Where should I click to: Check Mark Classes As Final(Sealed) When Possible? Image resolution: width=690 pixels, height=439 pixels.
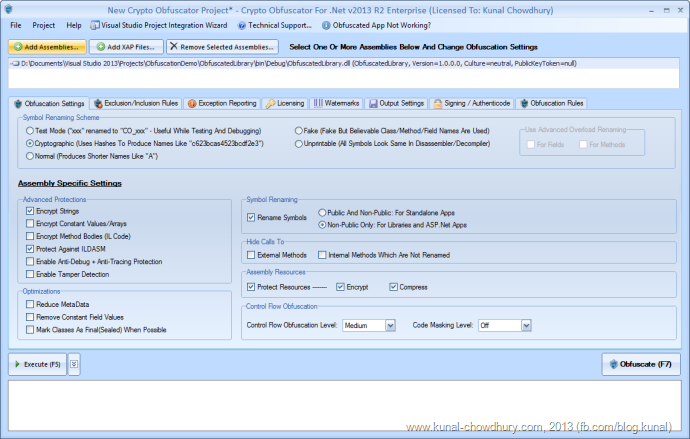coord(30,330)
